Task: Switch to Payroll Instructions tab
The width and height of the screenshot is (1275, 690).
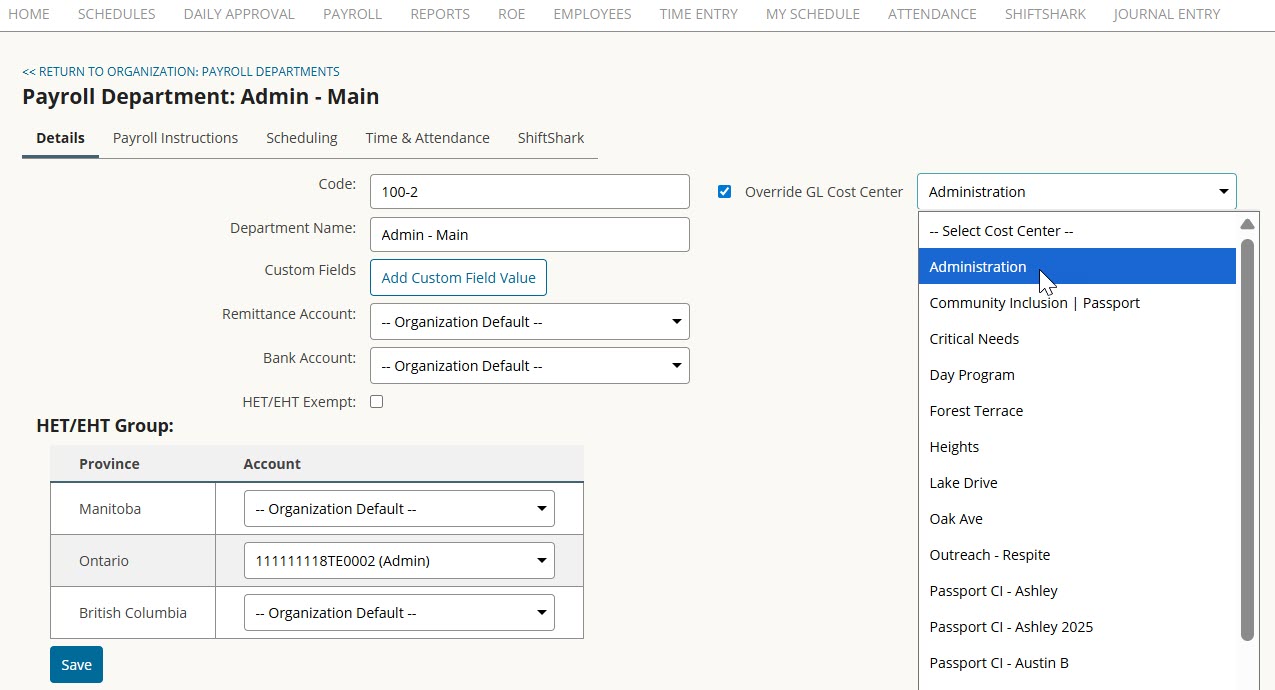Action: point(175,138)
